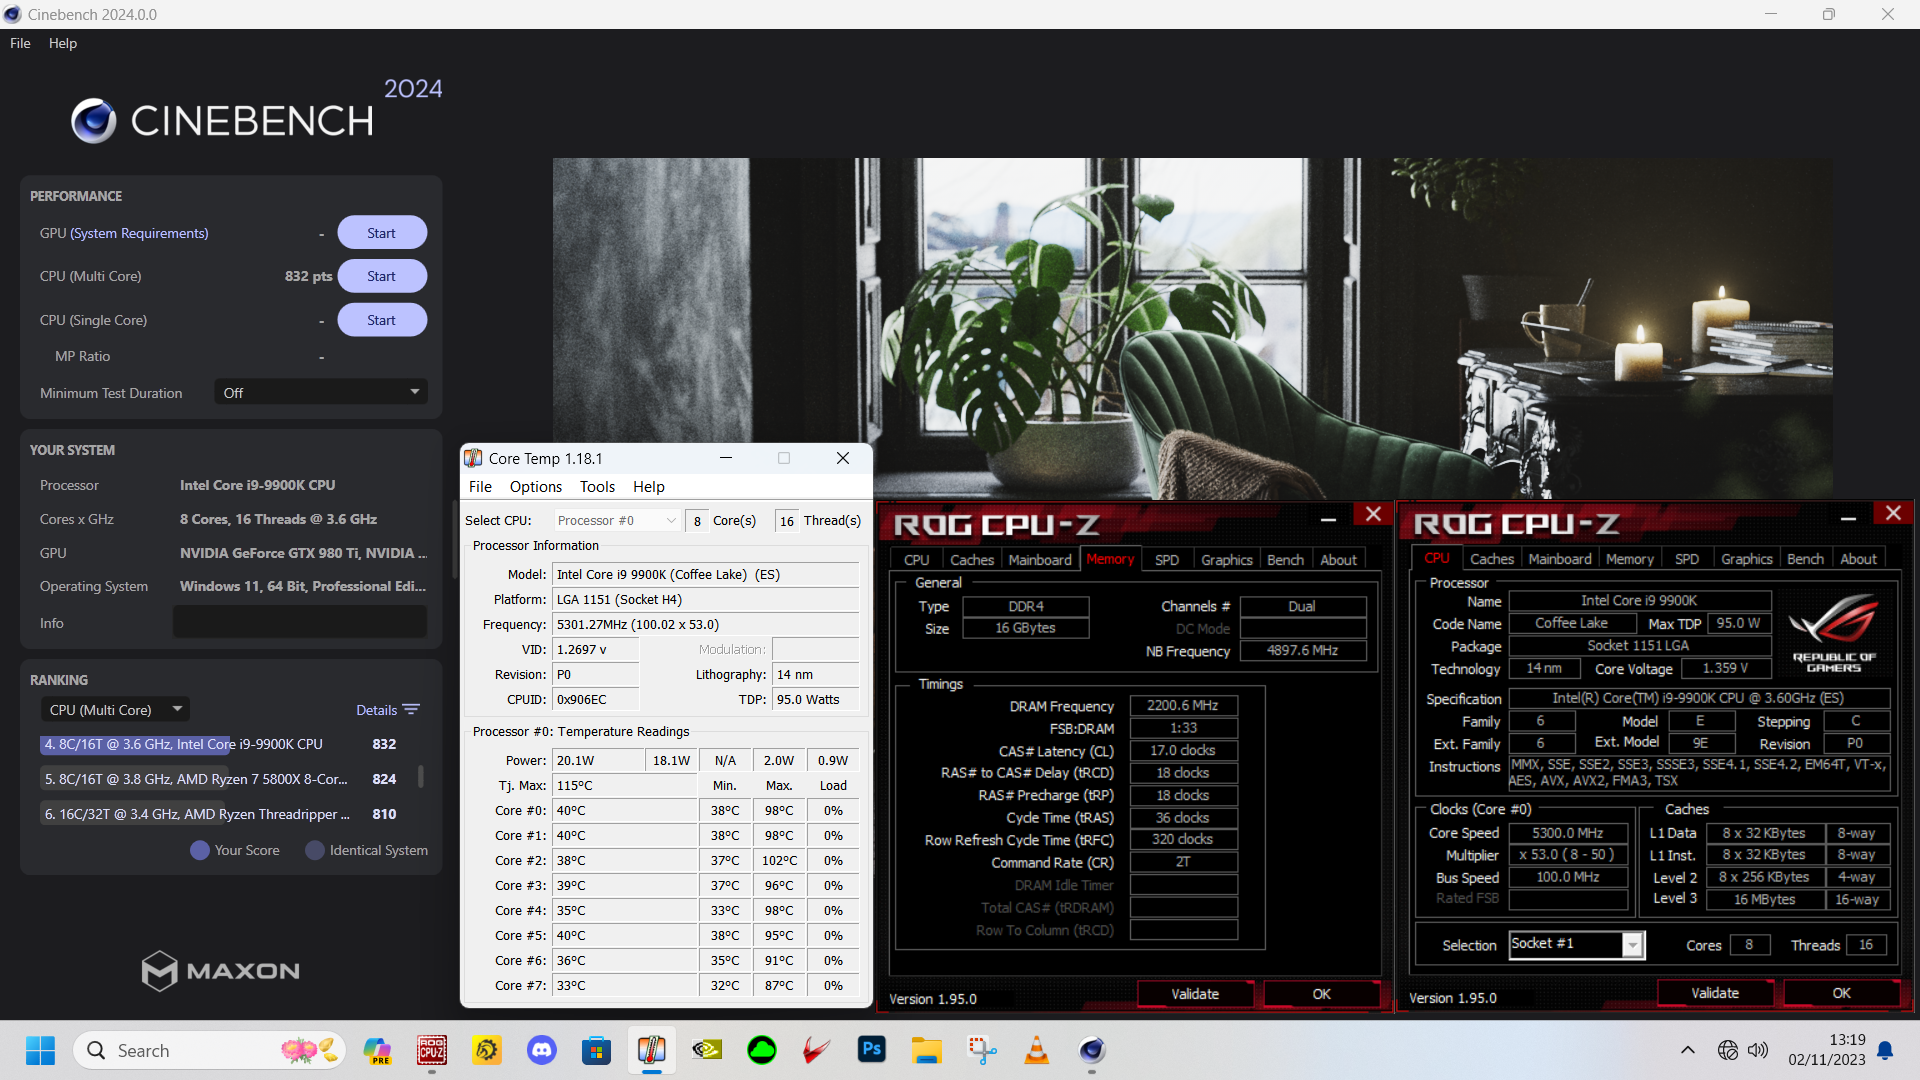The image size is (1920, 1080).
Task: Minimize the ROG CPU-Z Memory window
Action: click(x=1328, y=518)
